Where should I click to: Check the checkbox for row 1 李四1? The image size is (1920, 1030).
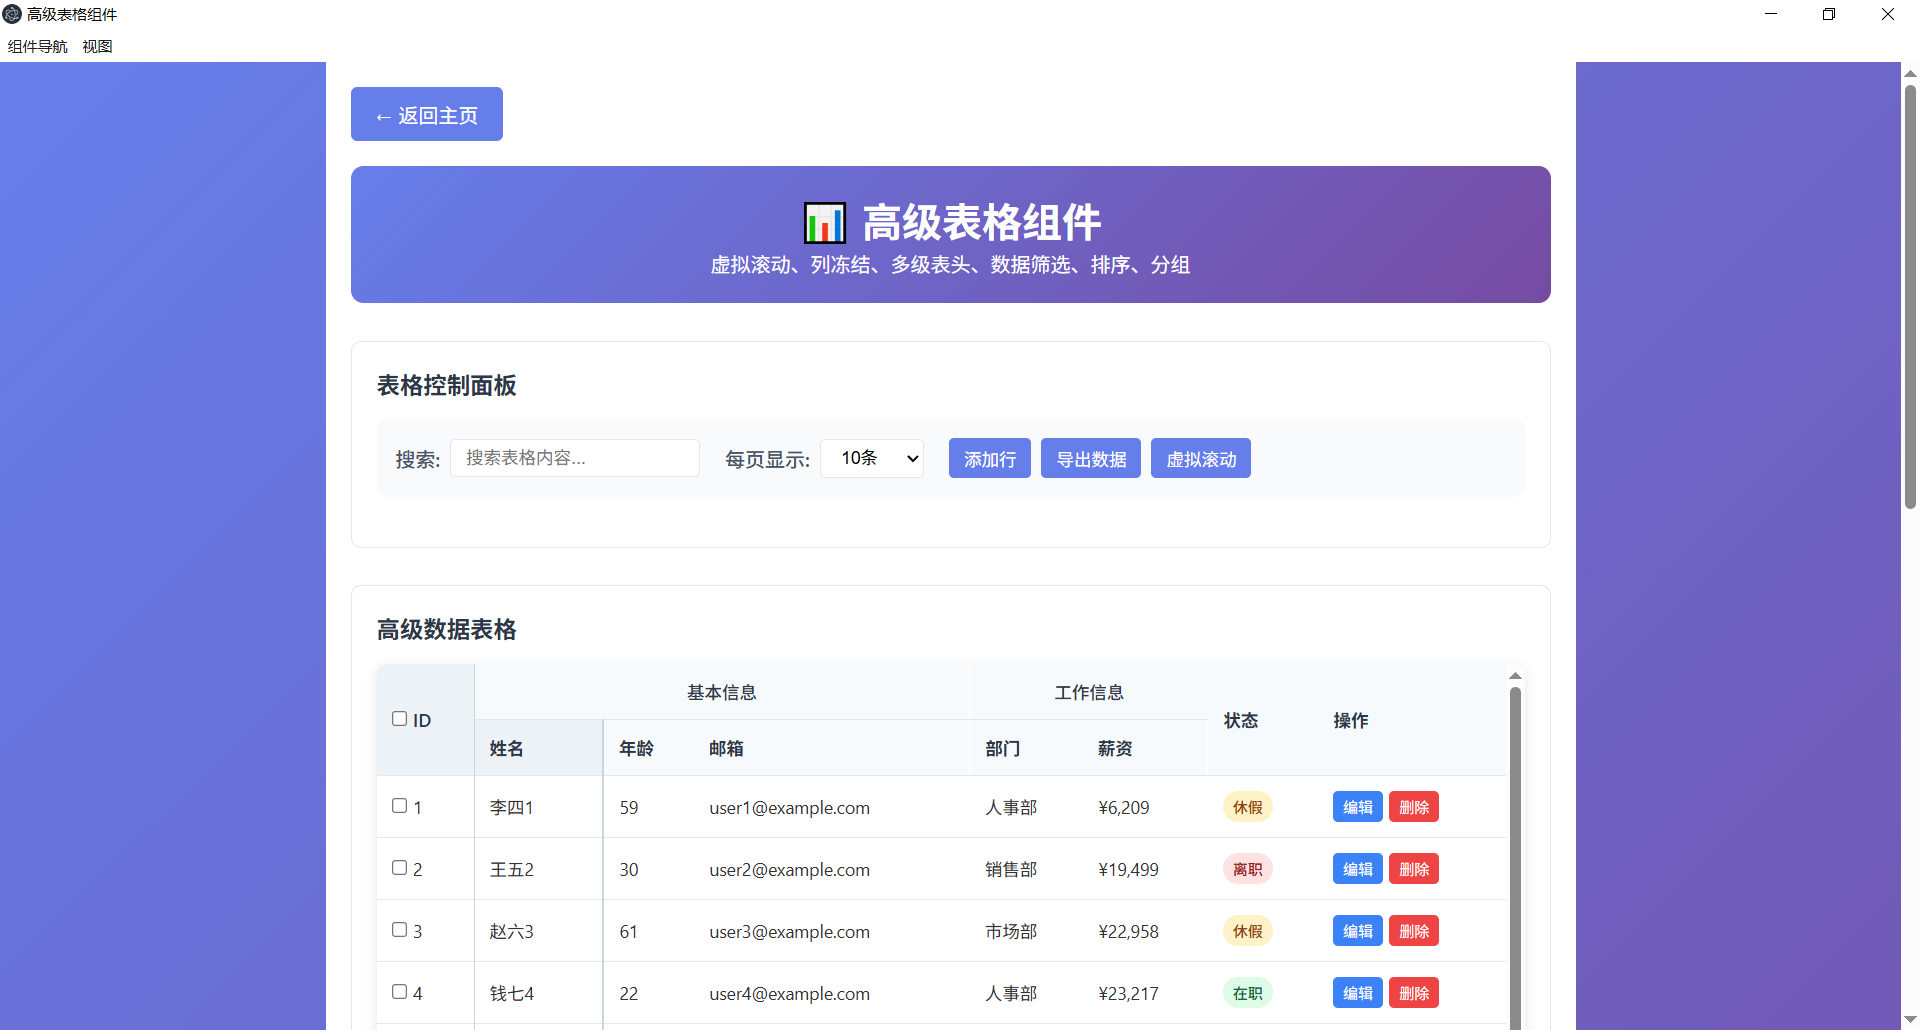click(399, 805)
